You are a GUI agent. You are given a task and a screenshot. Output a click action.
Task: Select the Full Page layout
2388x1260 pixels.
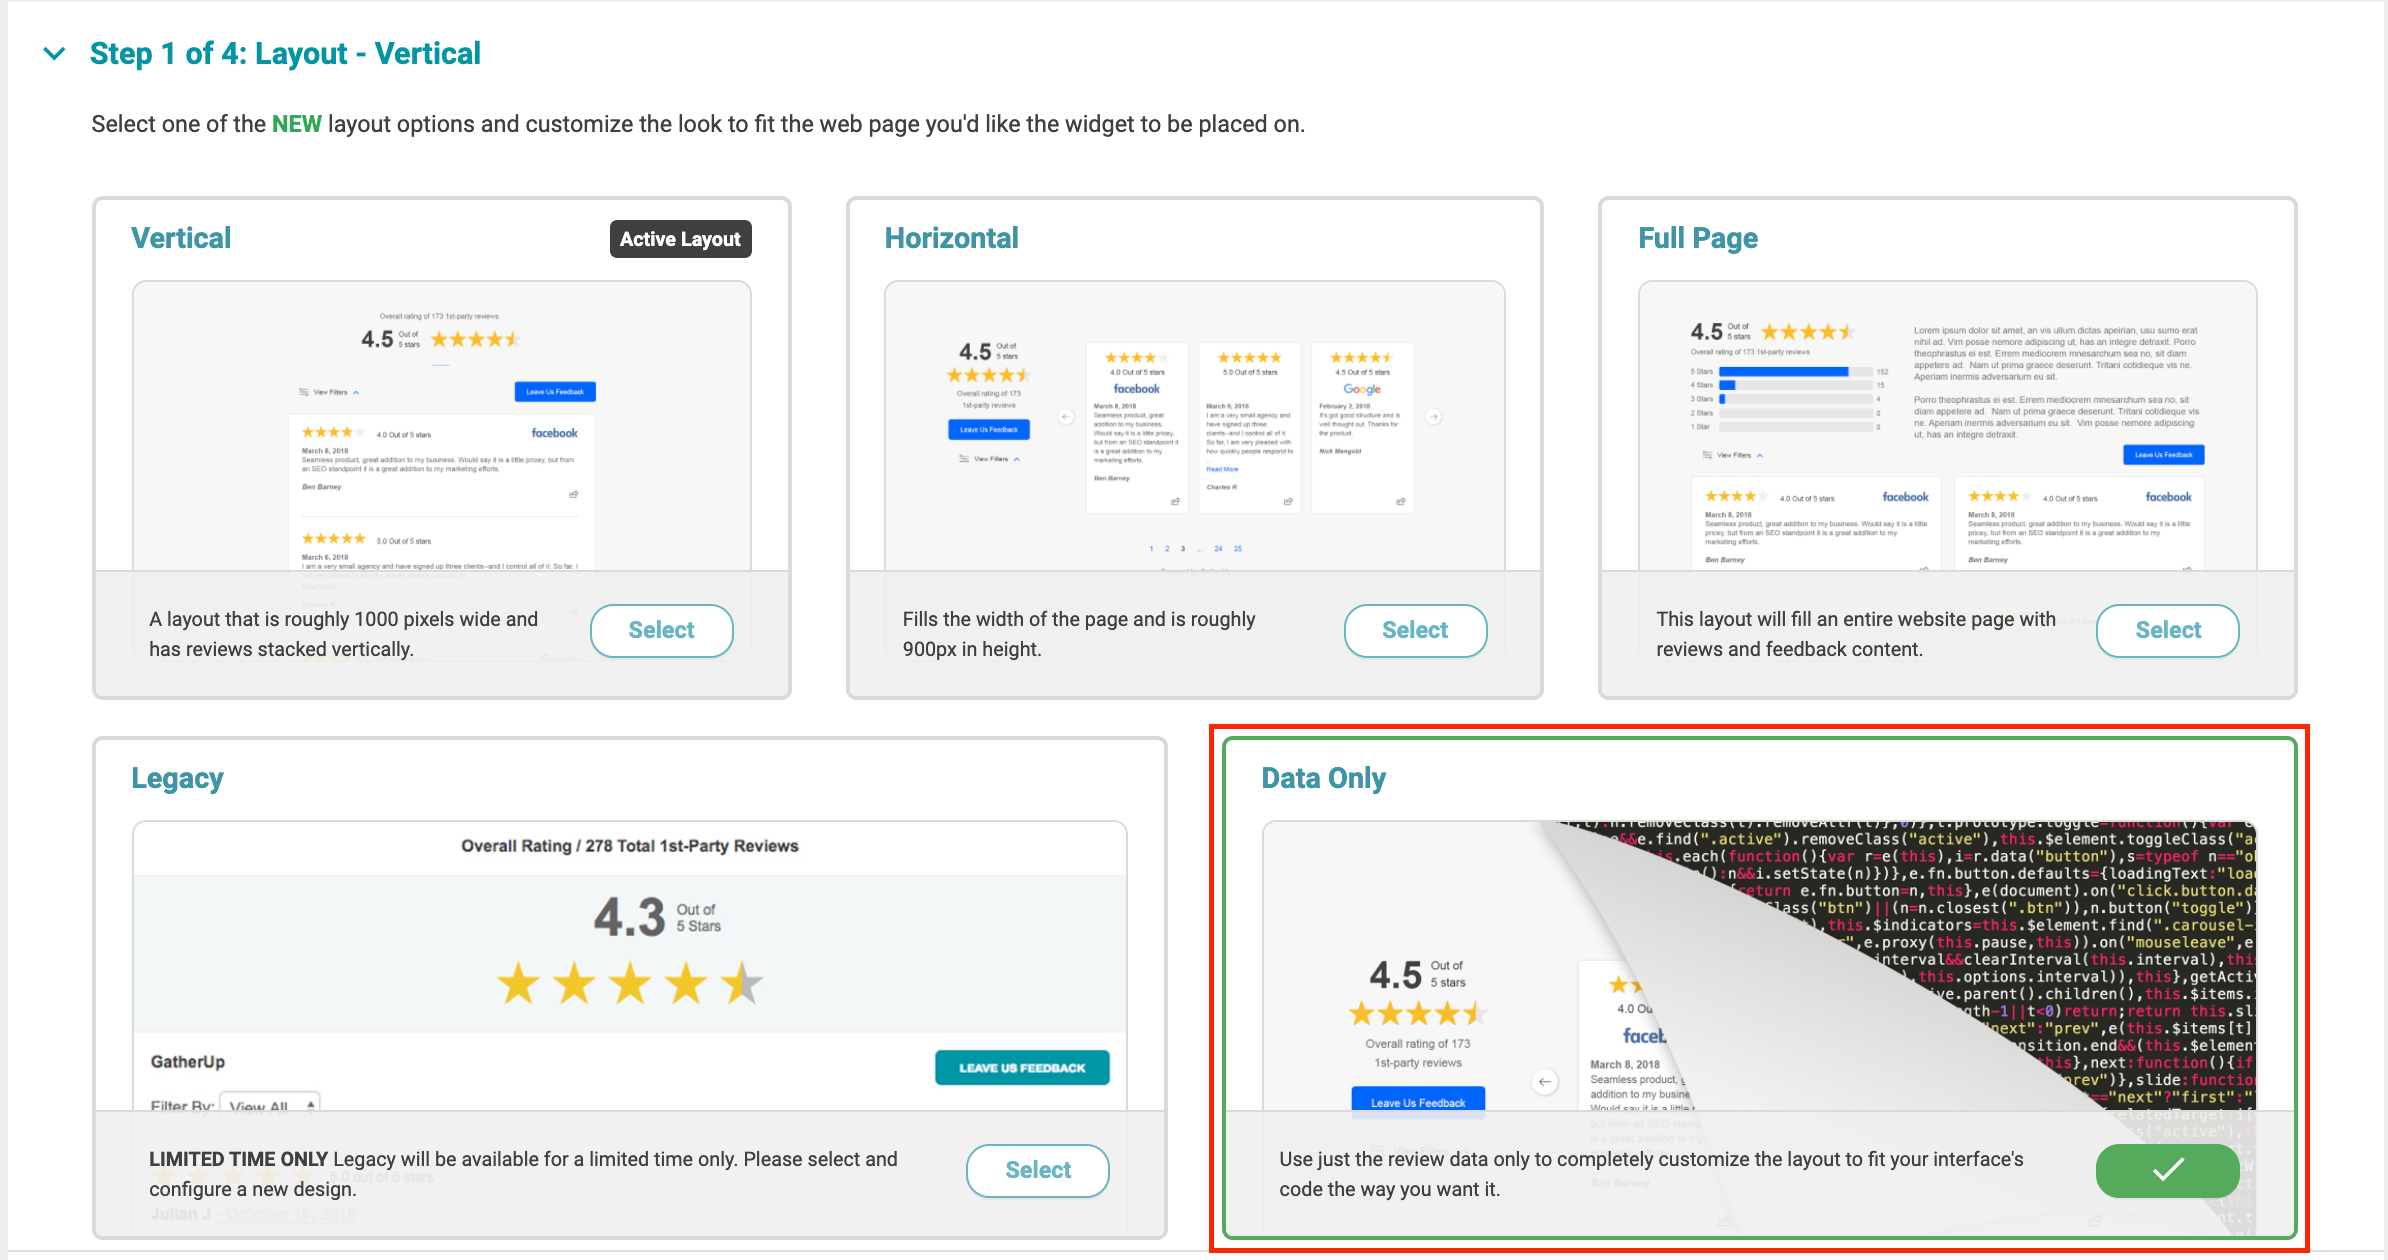coord(2166,631)
